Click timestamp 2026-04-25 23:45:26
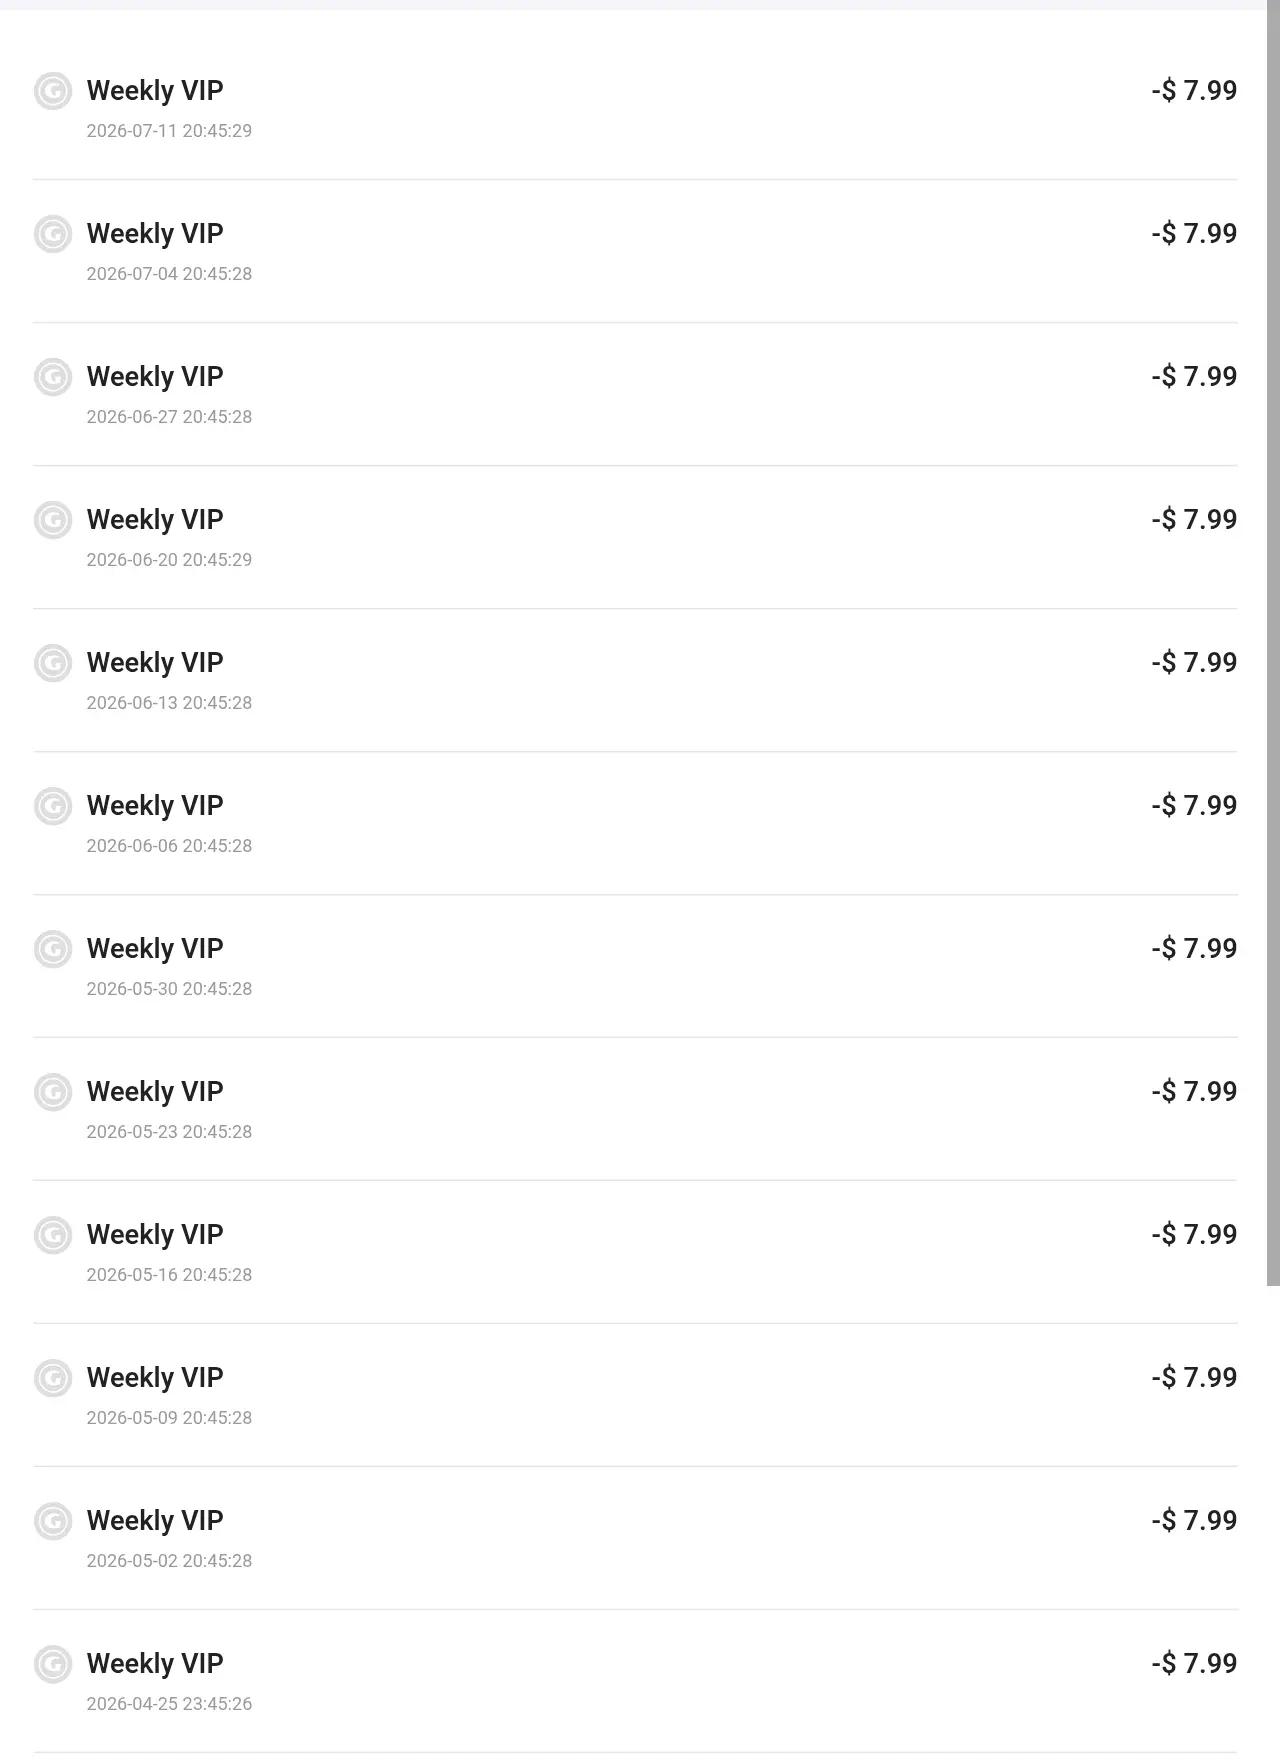 tap(169, 1703)
